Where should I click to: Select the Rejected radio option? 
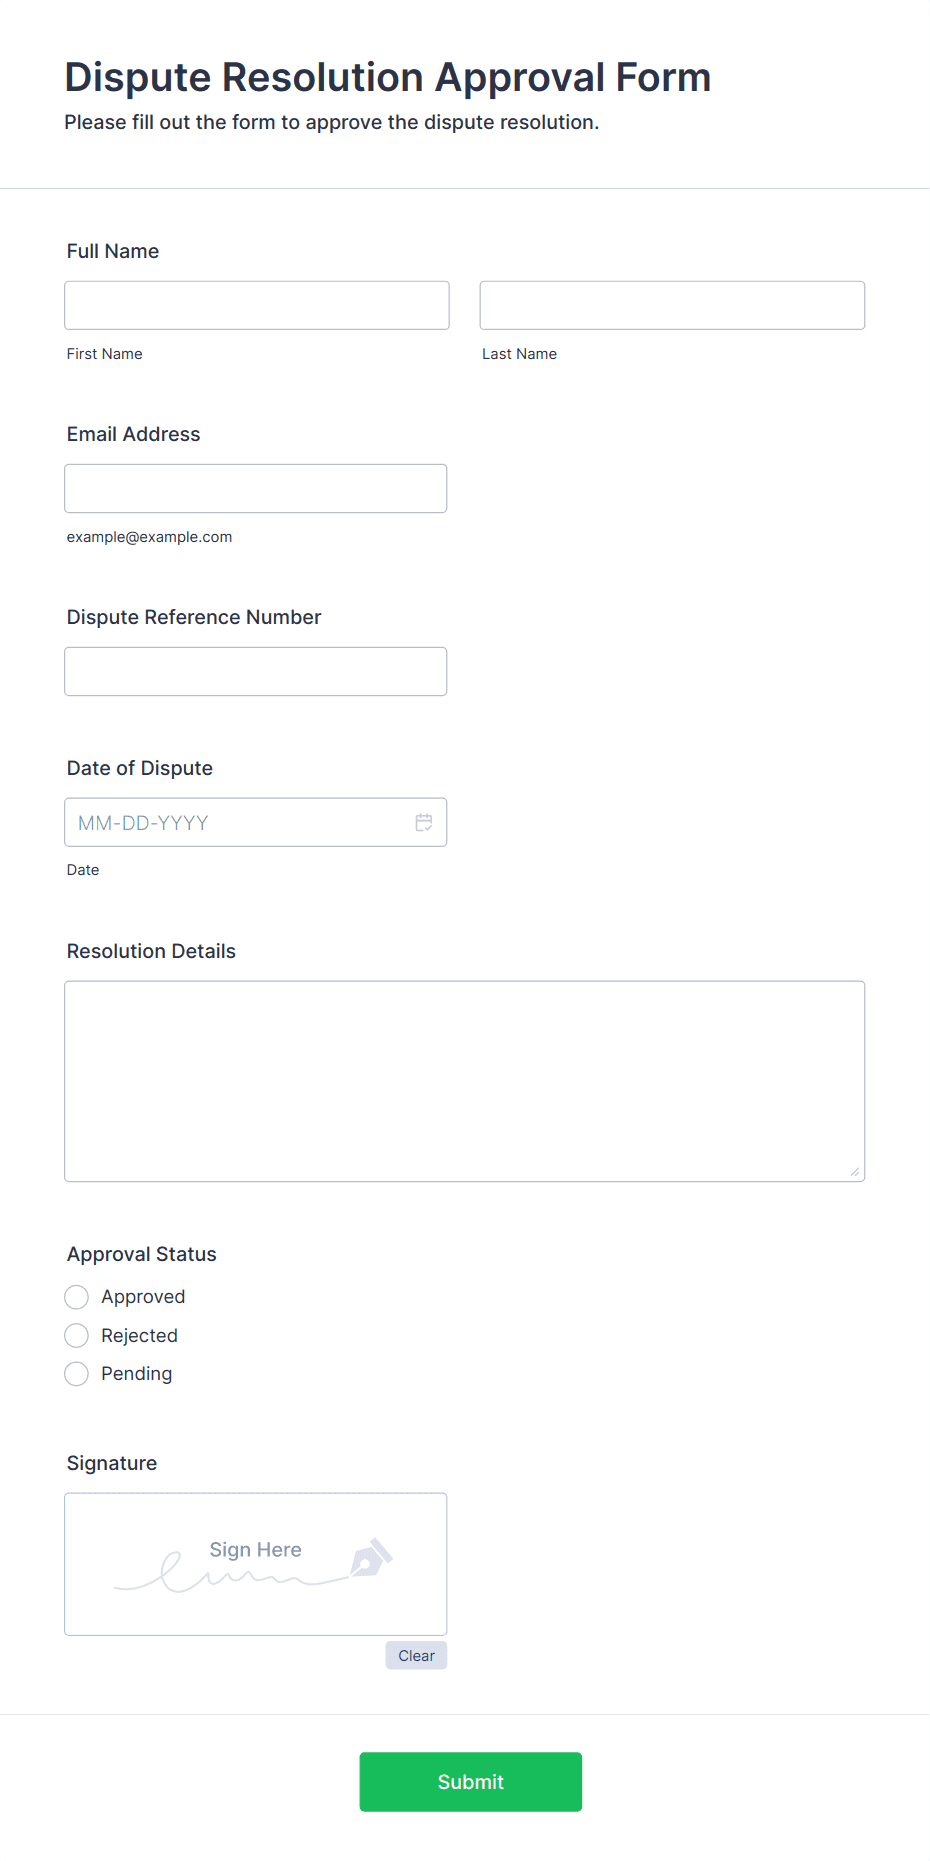coord(77,1336)
